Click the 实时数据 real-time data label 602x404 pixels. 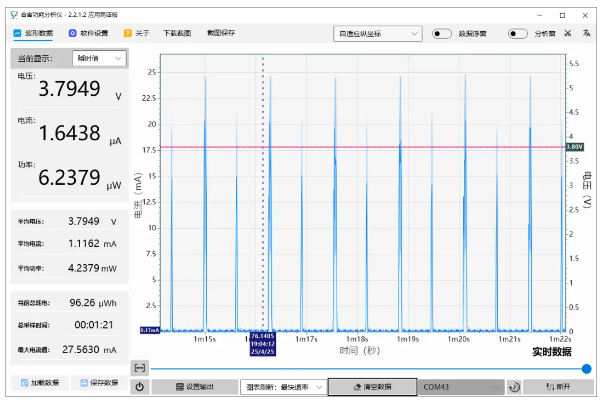tap(552, 351)
